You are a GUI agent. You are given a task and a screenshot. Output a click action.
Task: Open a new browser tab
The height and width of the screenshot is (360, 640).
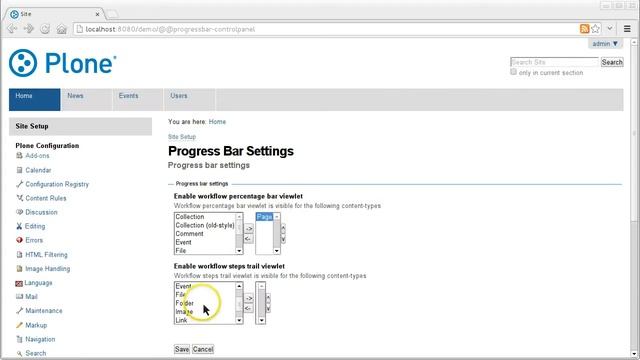click(112, 14)
